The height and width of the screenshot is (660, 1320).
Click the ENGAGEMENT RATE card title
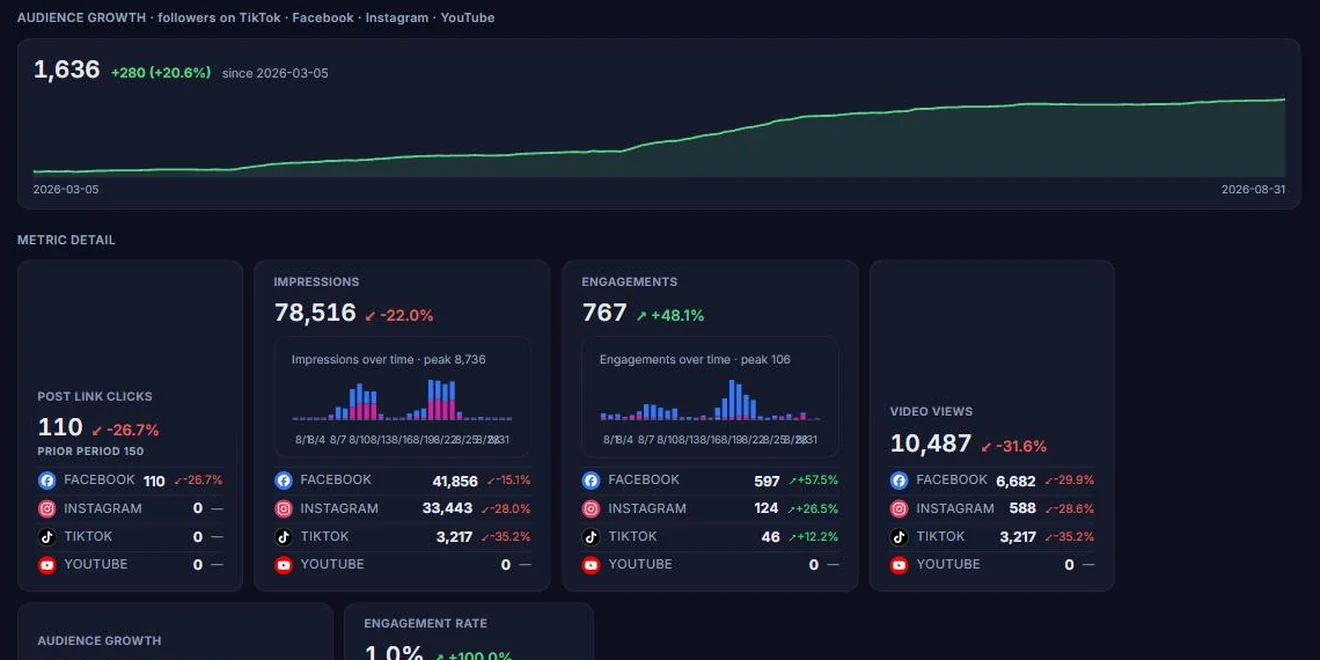click(426, 623)
